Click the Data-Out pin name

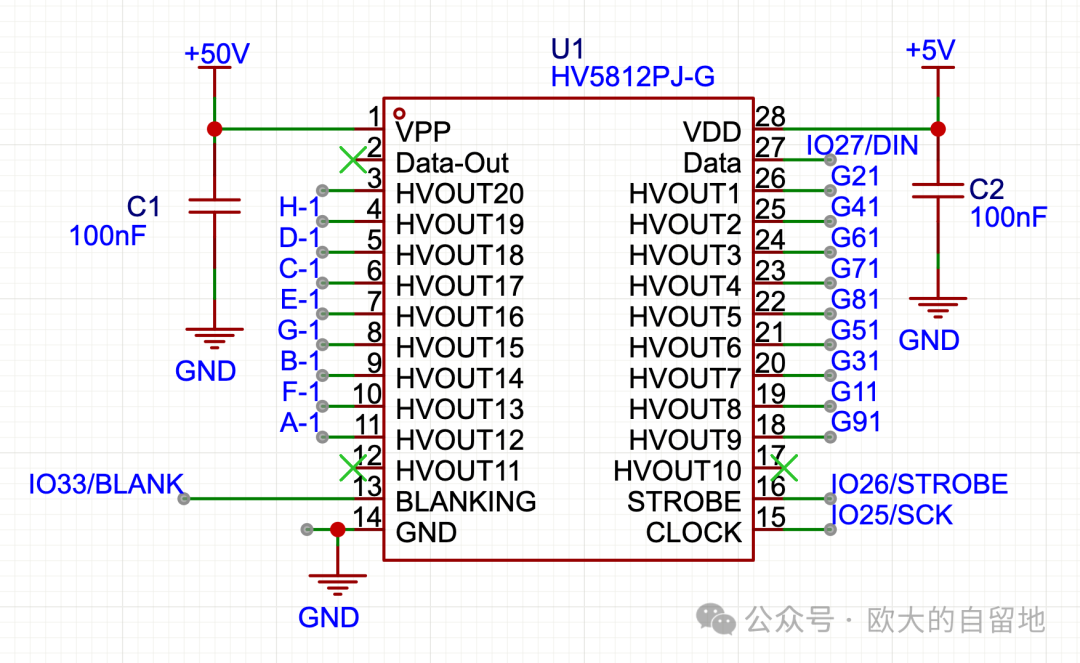pyautogui.click(x=453, y=162)
